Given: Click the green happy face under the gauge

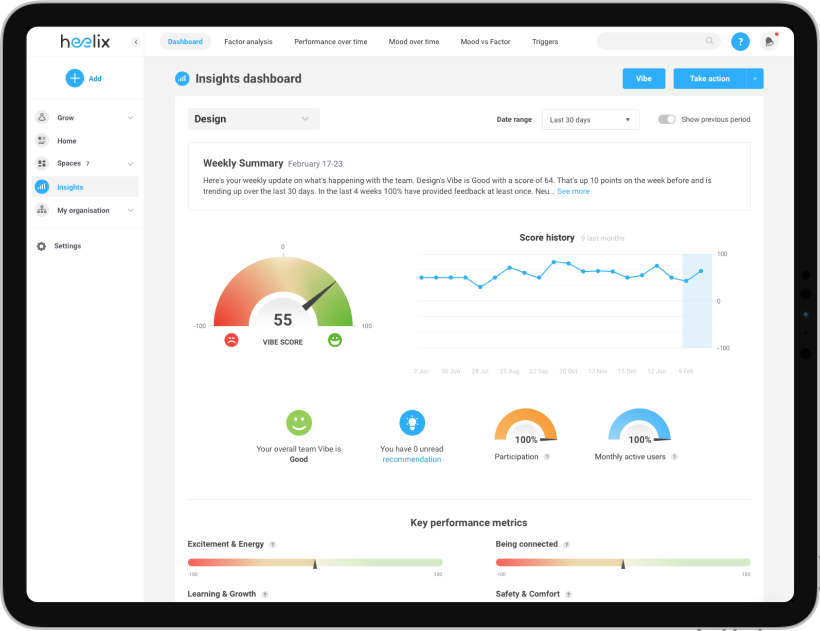Looking at the screenshot, I should [335, 340].
